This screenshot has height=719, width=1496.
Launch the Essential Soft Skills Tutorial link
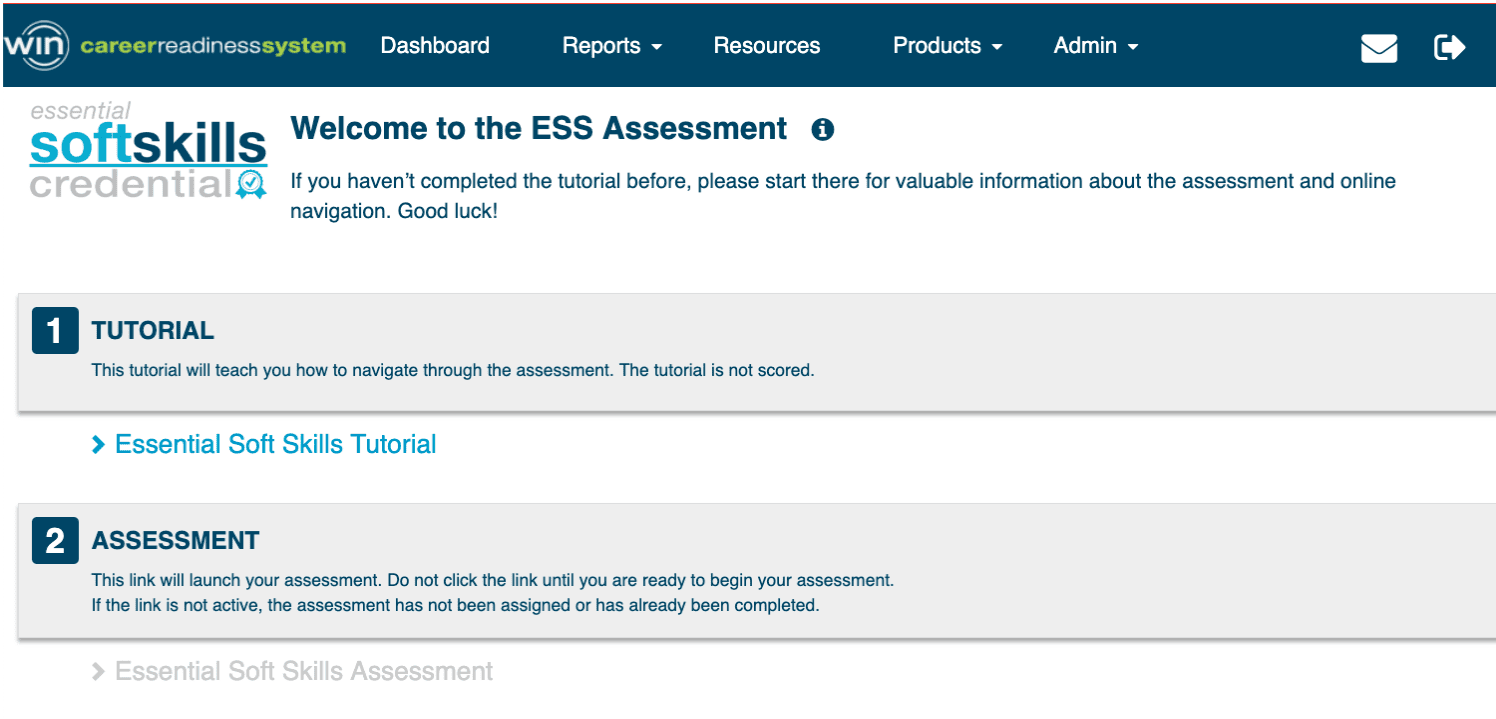pos(276,445)
